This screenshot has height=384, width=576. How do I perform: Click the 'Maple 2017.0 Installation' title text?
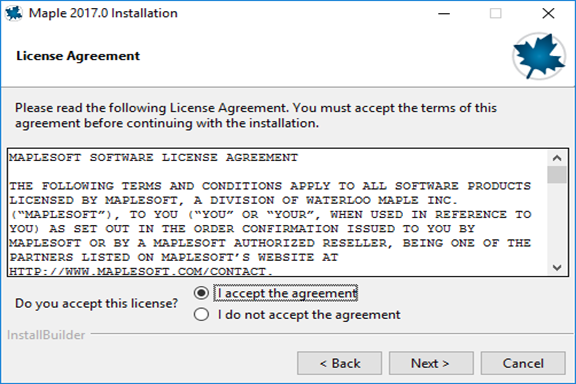pos(103,13)
